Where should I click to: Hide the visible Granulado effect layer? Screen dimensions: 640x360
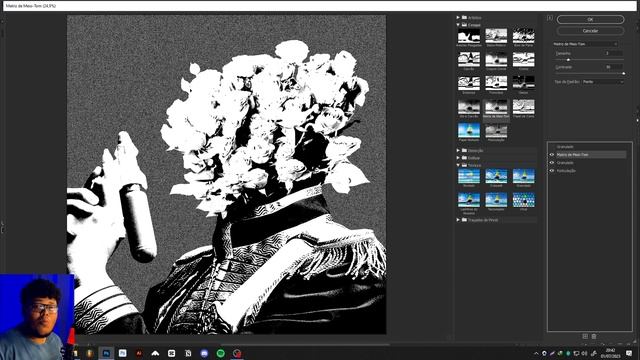[x=552, y=162]
